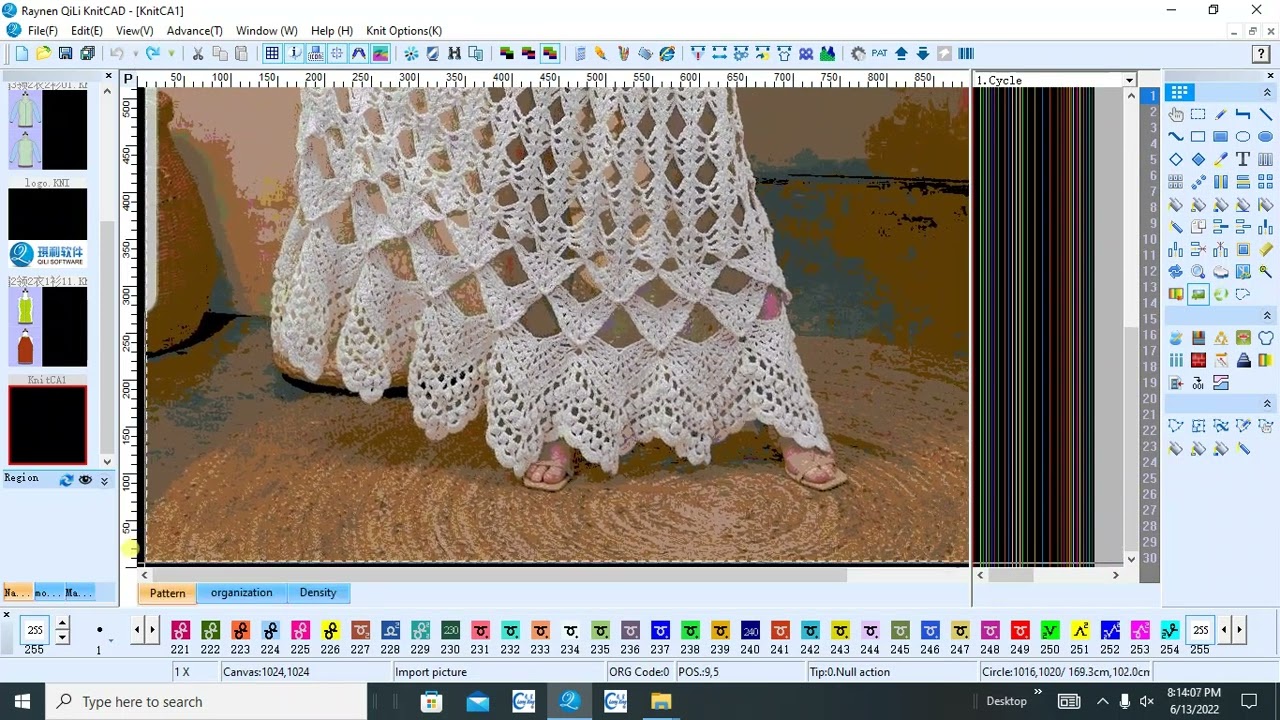Select color swatch 240
The height and width of the screenshot is (720, 1280).
pyautogui.click(x=750, y=630)
